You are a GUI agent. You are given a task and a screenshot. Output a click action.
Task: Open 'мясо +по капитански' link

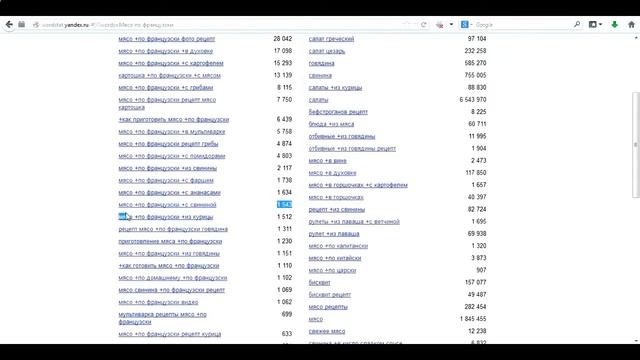pyautogui.click(x=338, y=246)
